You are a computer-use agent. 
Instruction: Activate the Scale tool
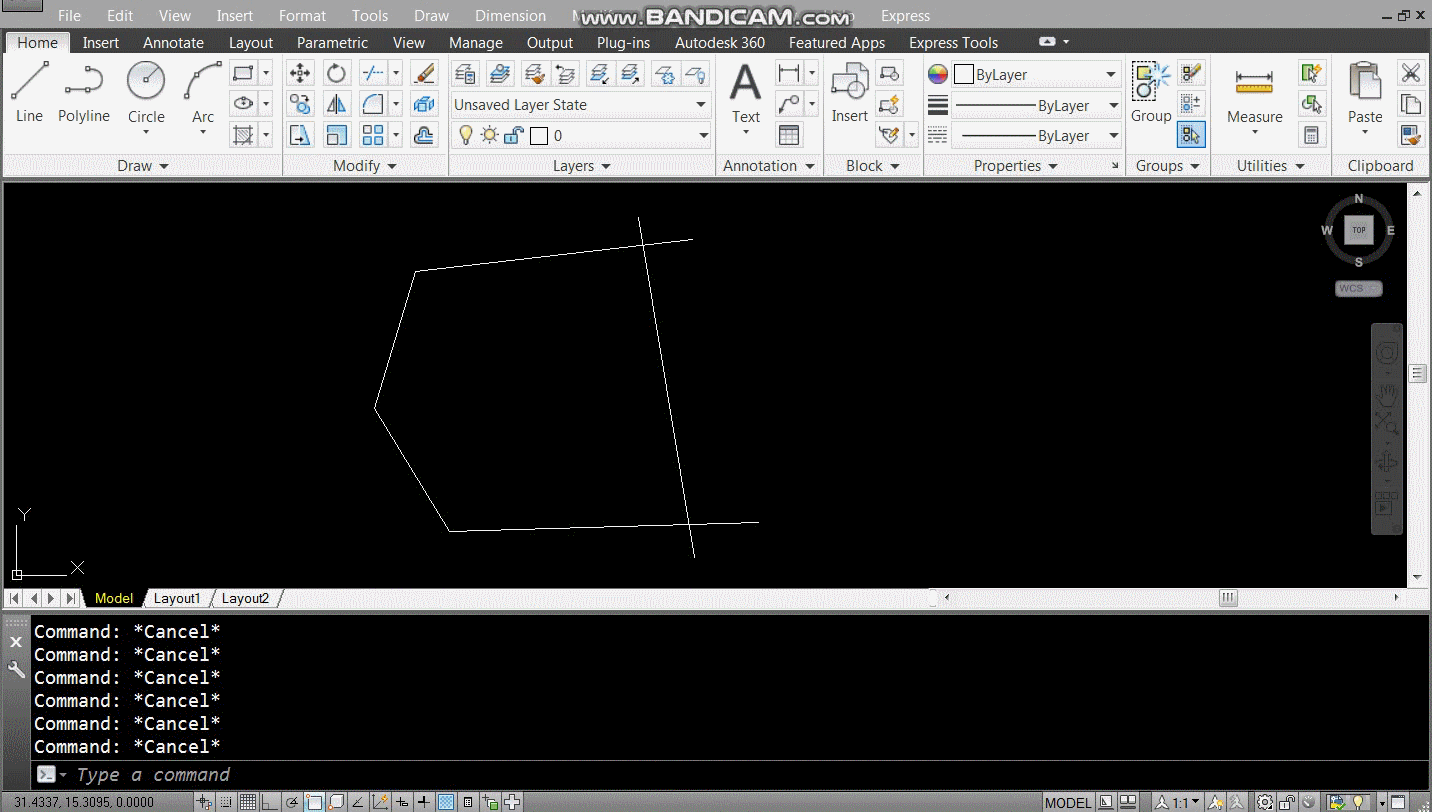click(337, 134)
